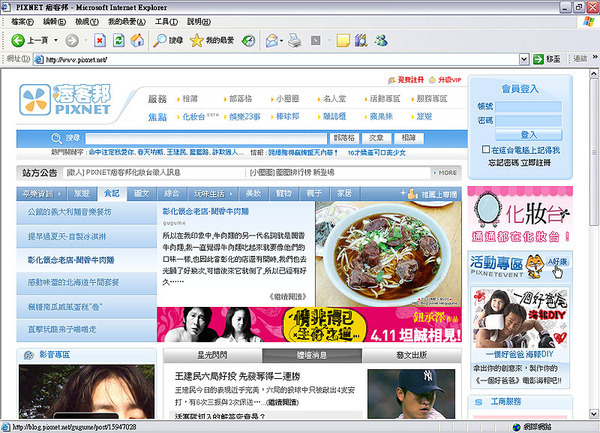Click the 密碼 password input field
The width and height of the screenshot is (600, 433).
point(528,121)
